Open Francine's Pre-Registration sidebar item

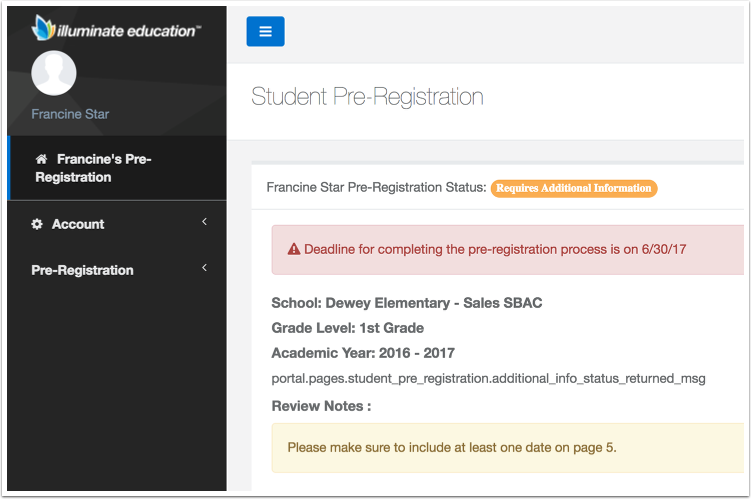pos(117,168)
